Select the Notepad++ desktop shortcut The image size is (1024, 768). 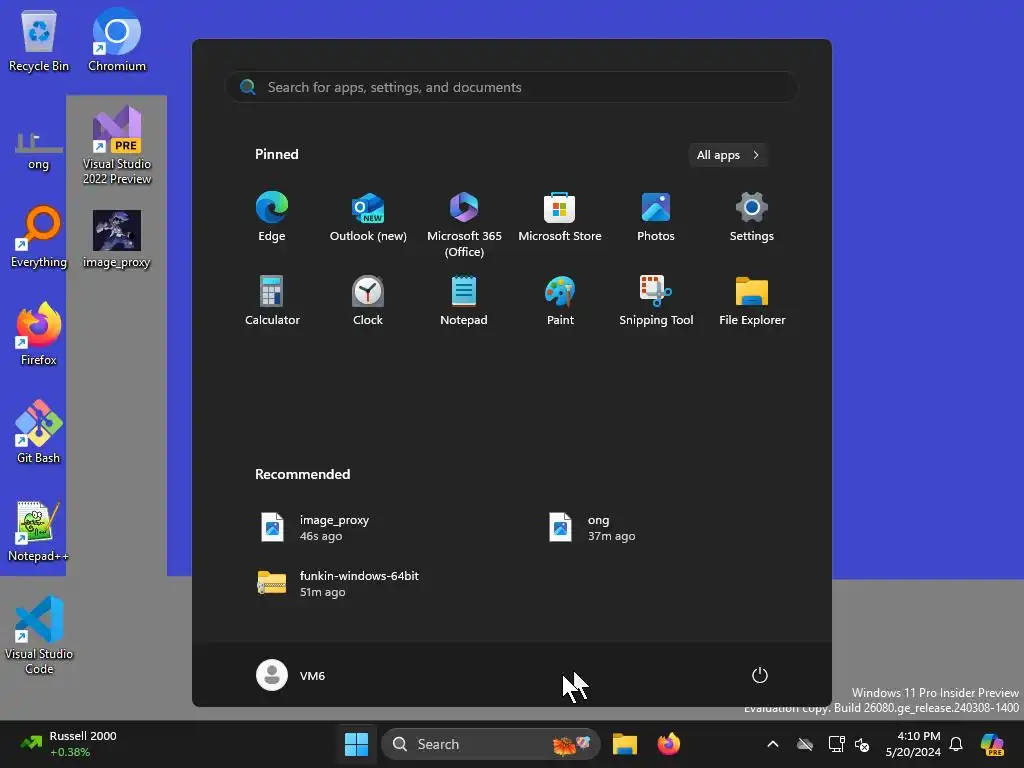39,532
